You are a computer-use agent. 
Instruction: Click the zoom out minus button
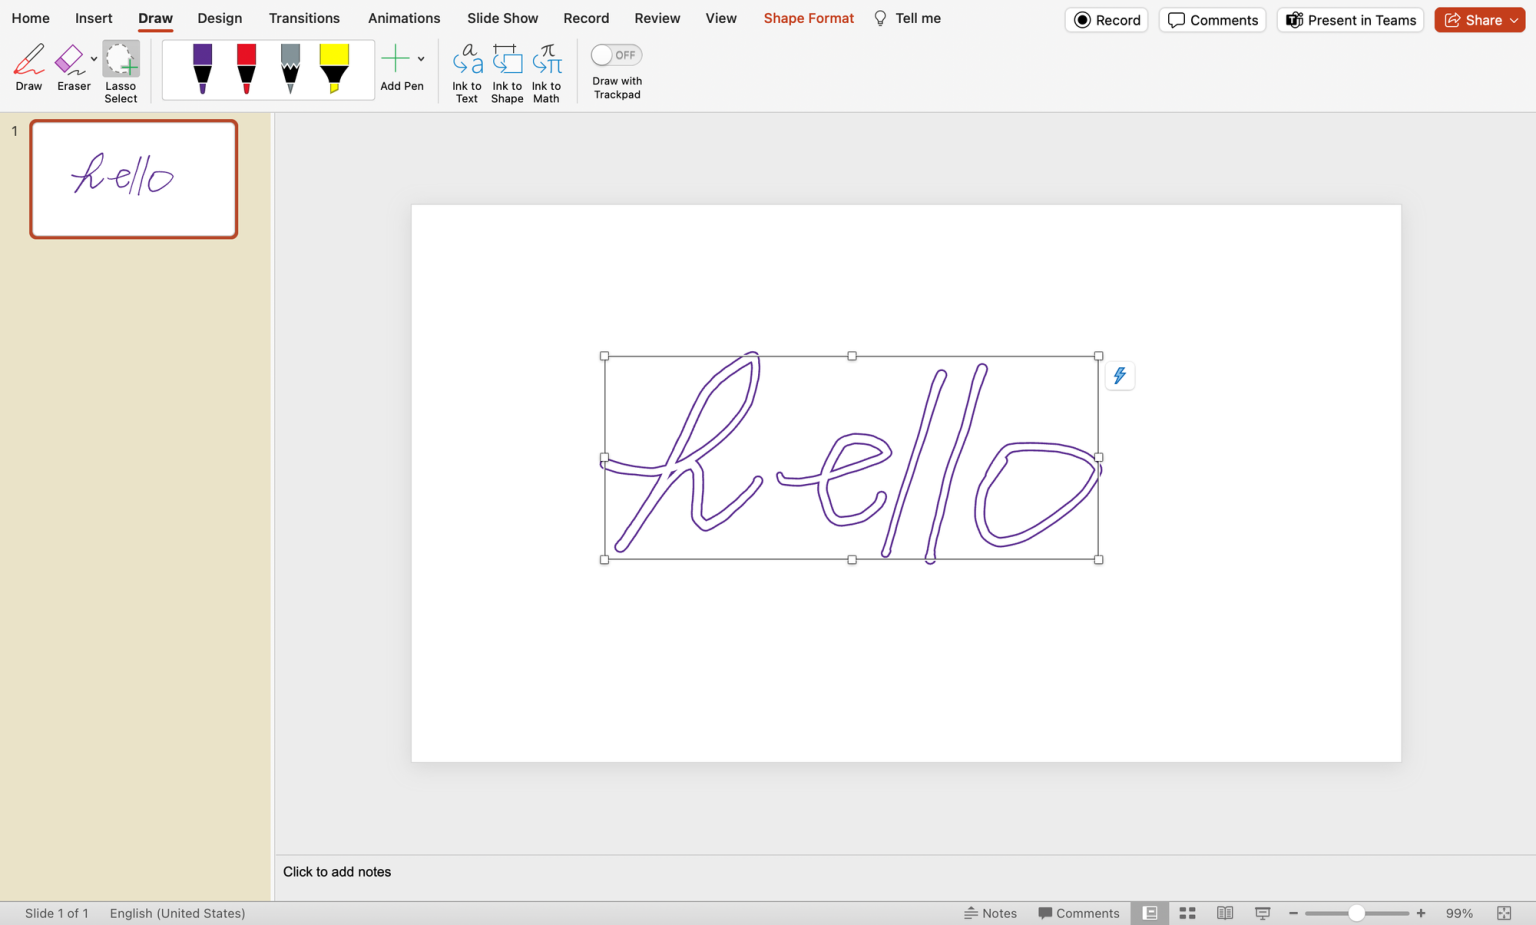tap(1293, 913)
